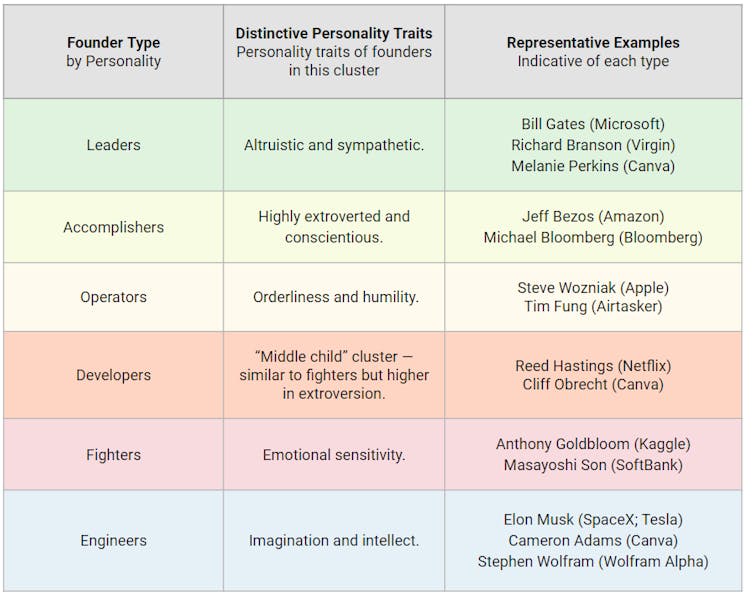Click the "Middle child" cluster description cell
The height and width of the screenshot is (597, 754).
333,375
